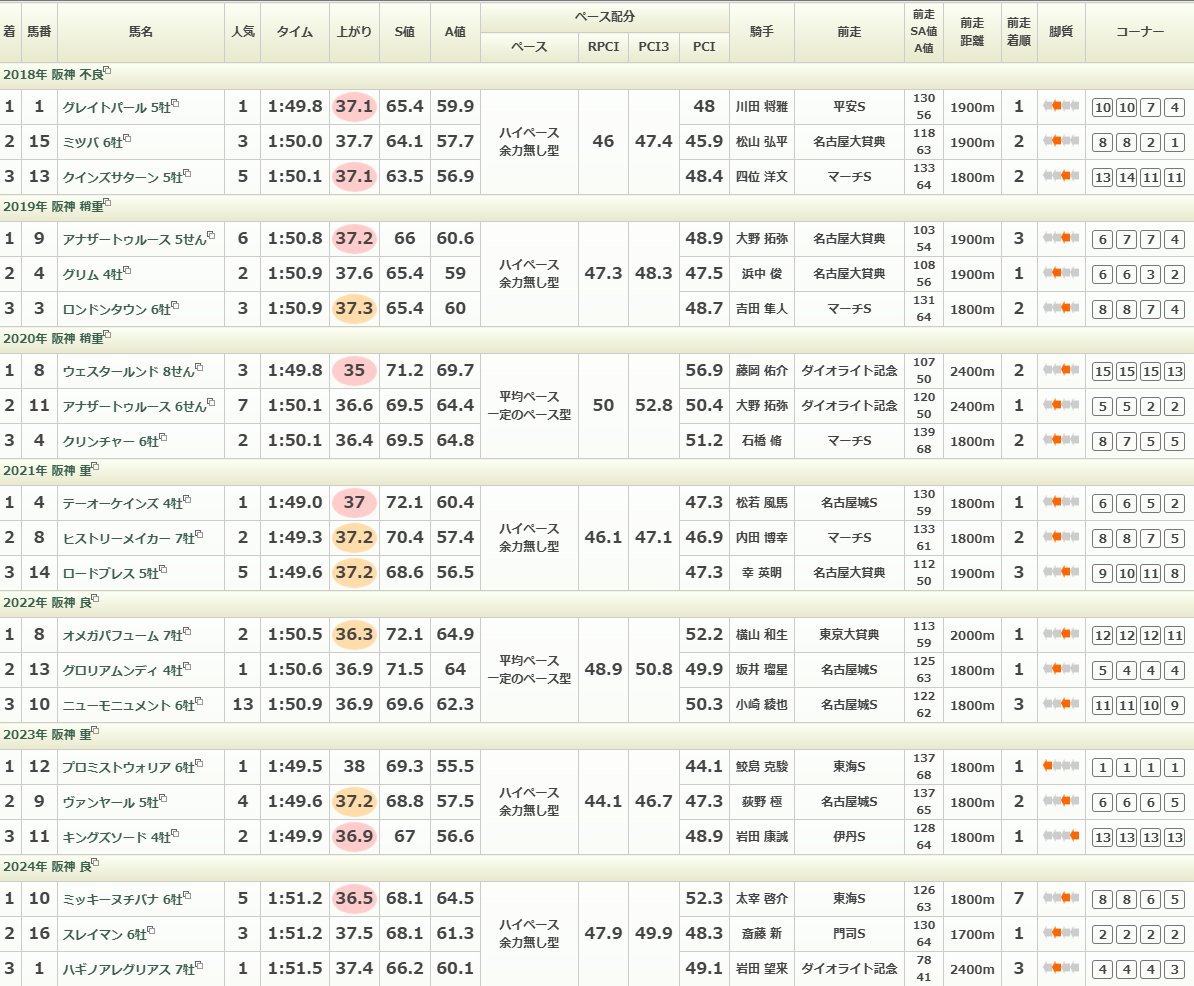The height and width of the screenshot is (986, 1194).
Task: Click the small icon beside 2021年 阪神 重 header
Action: coord(96,467)
